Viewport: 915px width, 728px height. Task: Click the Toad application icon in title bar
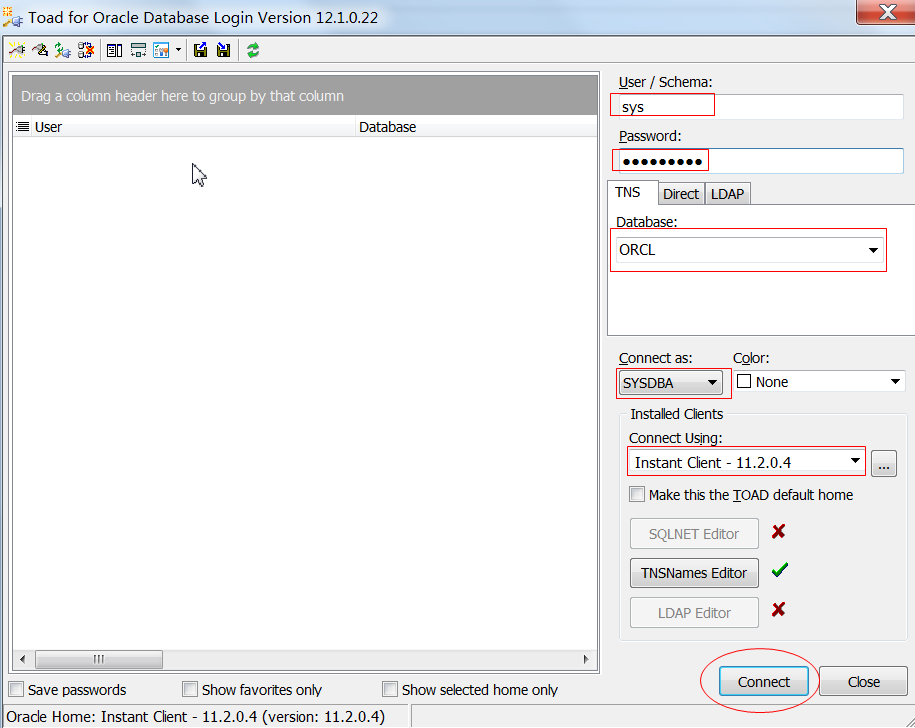pos(12,17)
